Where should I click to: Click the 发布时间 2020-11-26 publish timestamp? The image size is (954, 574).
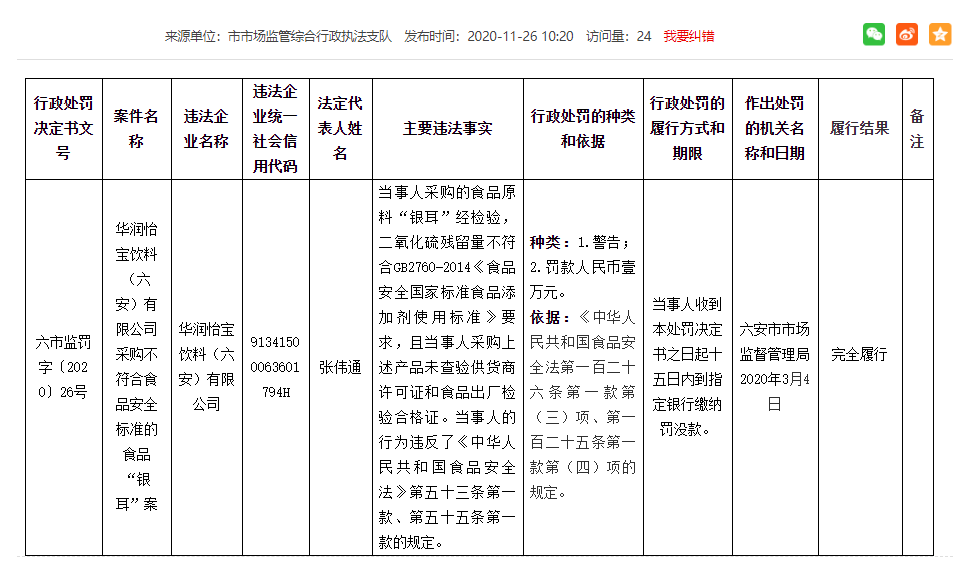click(x=488, y=36)
